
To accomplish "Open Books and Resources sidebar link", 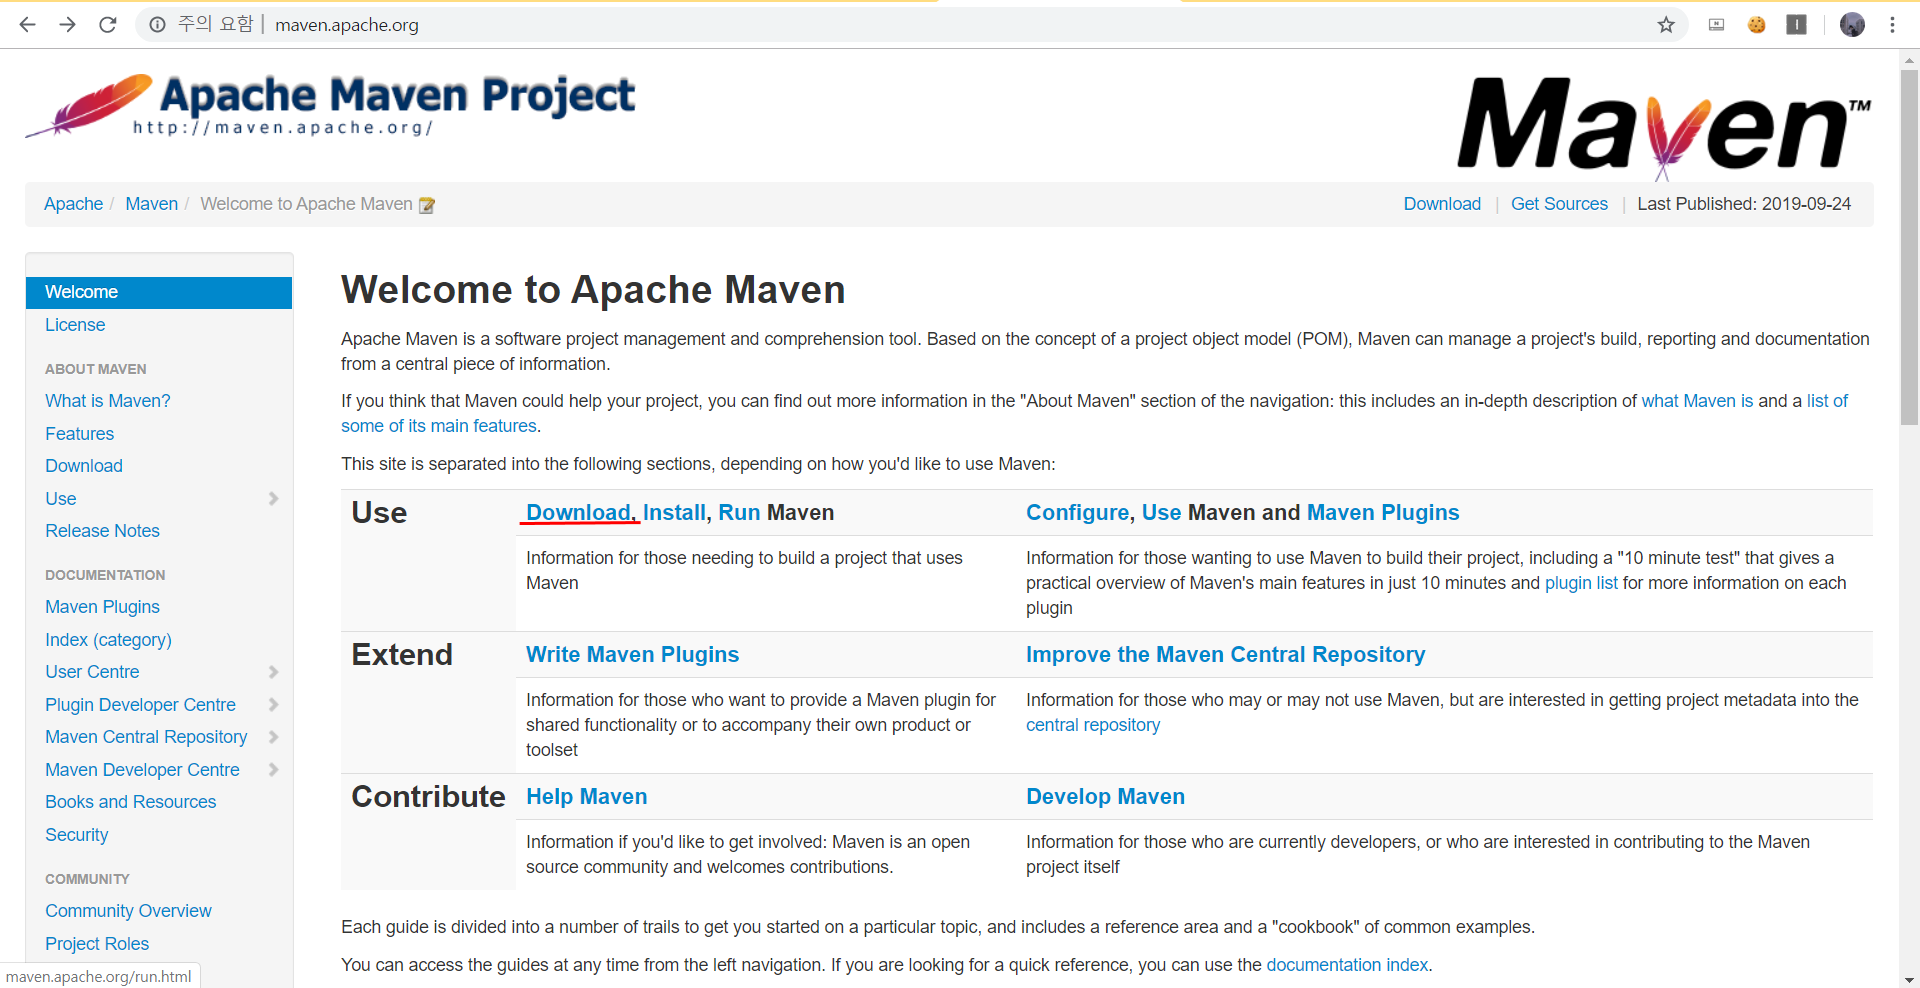I will point(130,802).
